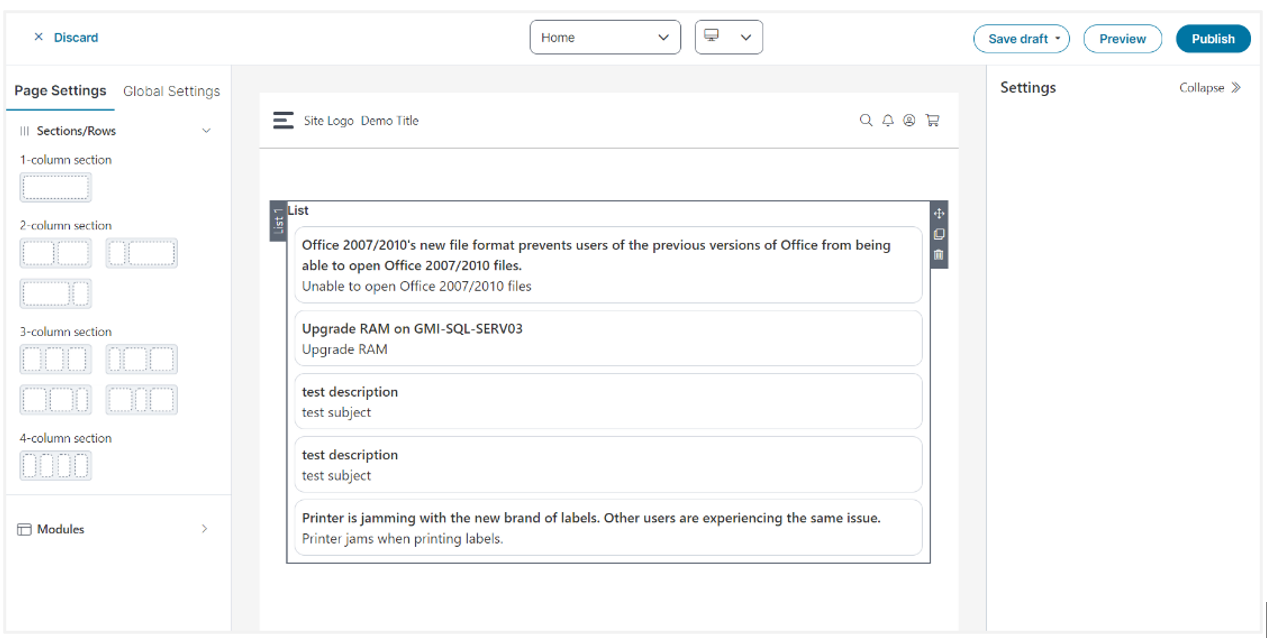Switch to the Global Settings tab

tap(171, 91)
